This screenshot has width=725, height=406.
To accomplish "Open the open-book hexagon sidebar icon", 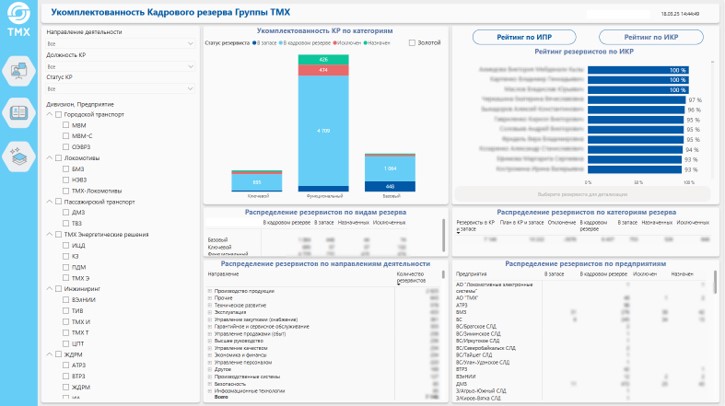I will click(x=19, y=112).
